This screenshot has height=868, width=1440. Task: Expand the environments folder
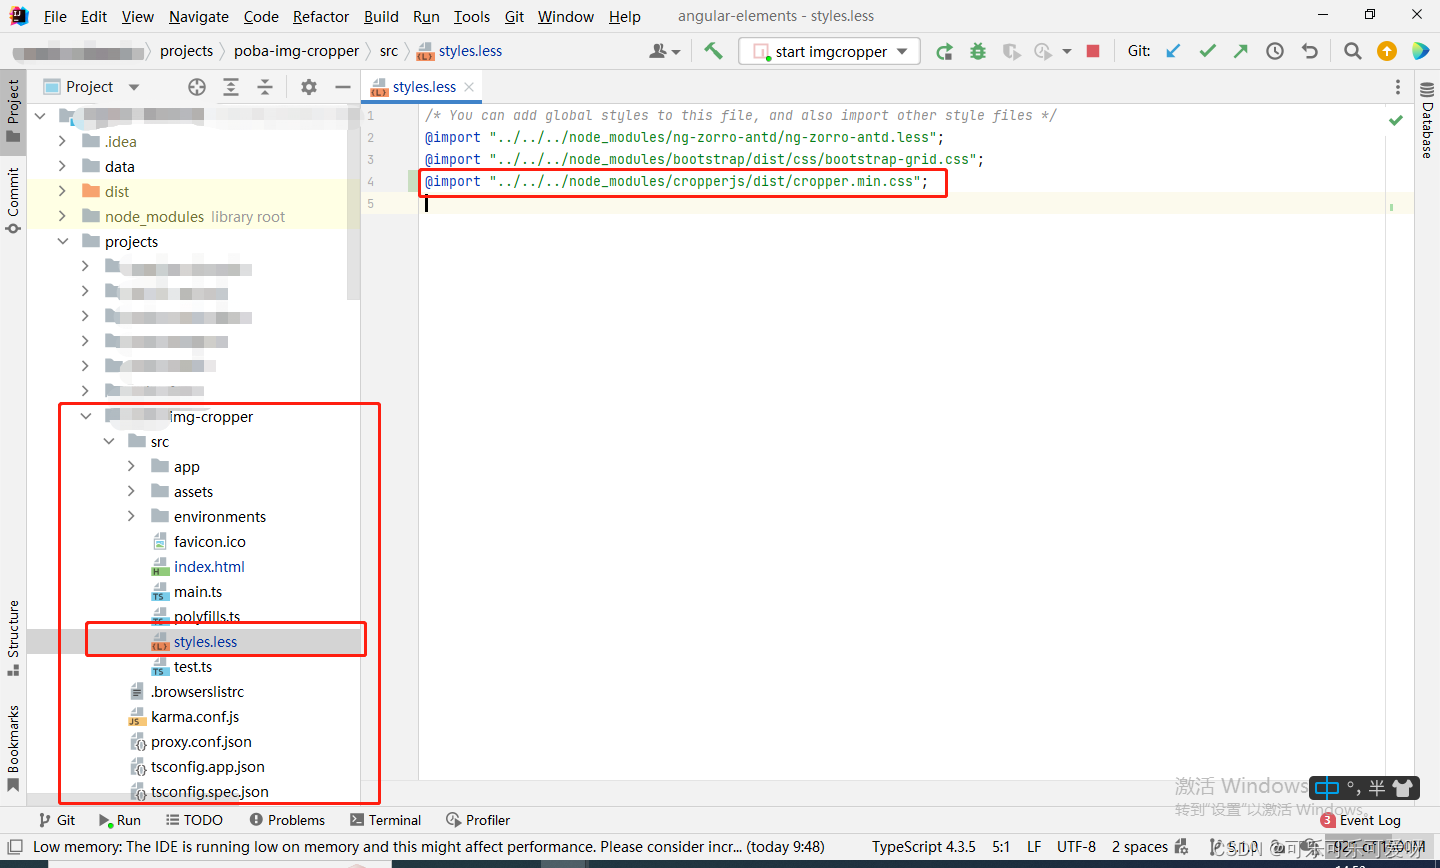point(131,516)
